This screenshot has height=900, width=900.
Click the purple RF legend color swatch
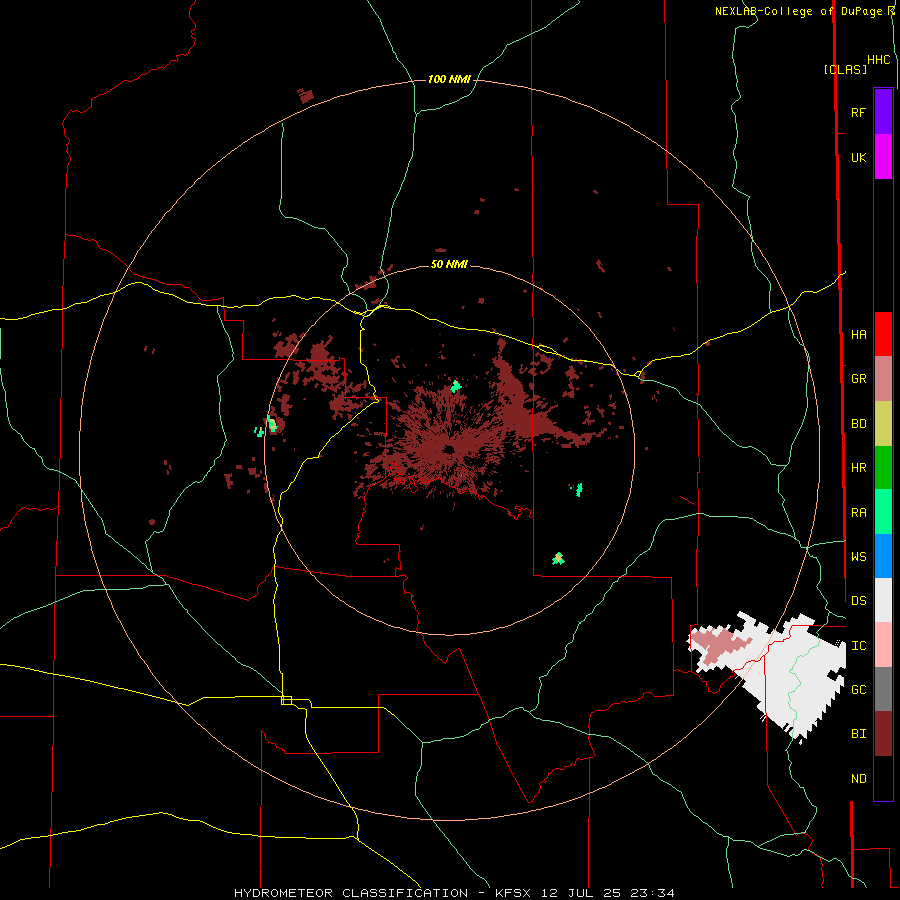point(883,112)
